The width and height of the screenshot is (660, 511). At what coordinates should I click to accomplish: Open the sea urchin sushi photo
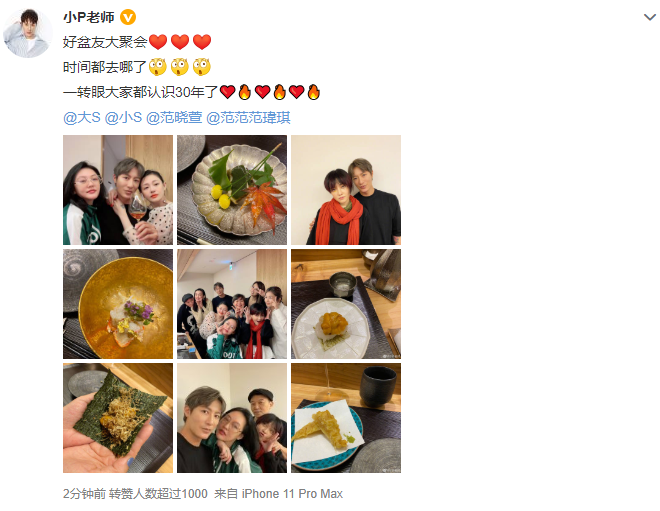(346, 304)
